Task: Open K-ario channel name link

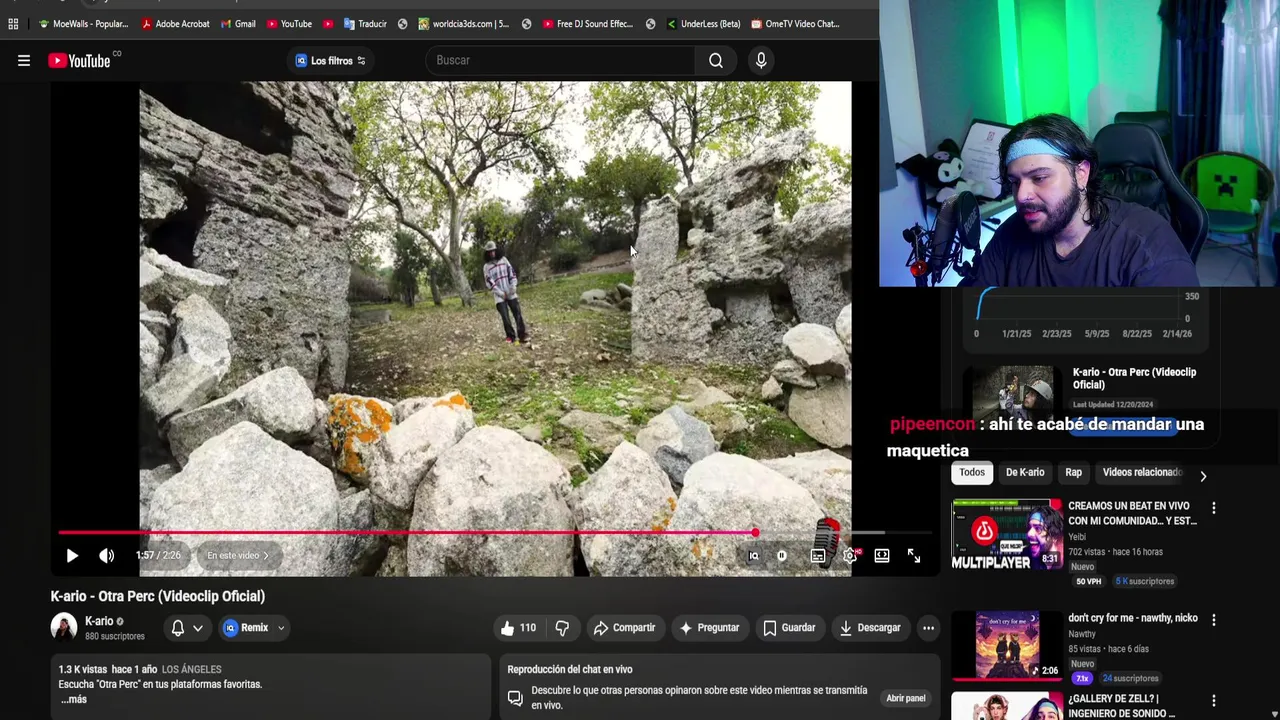Action: click(x=99, y=621)
